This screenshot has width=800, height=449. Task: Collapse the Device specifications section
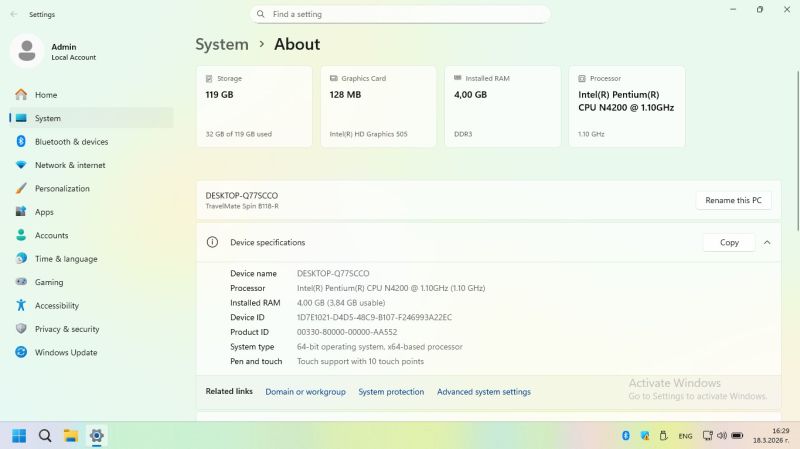[767, 242]
